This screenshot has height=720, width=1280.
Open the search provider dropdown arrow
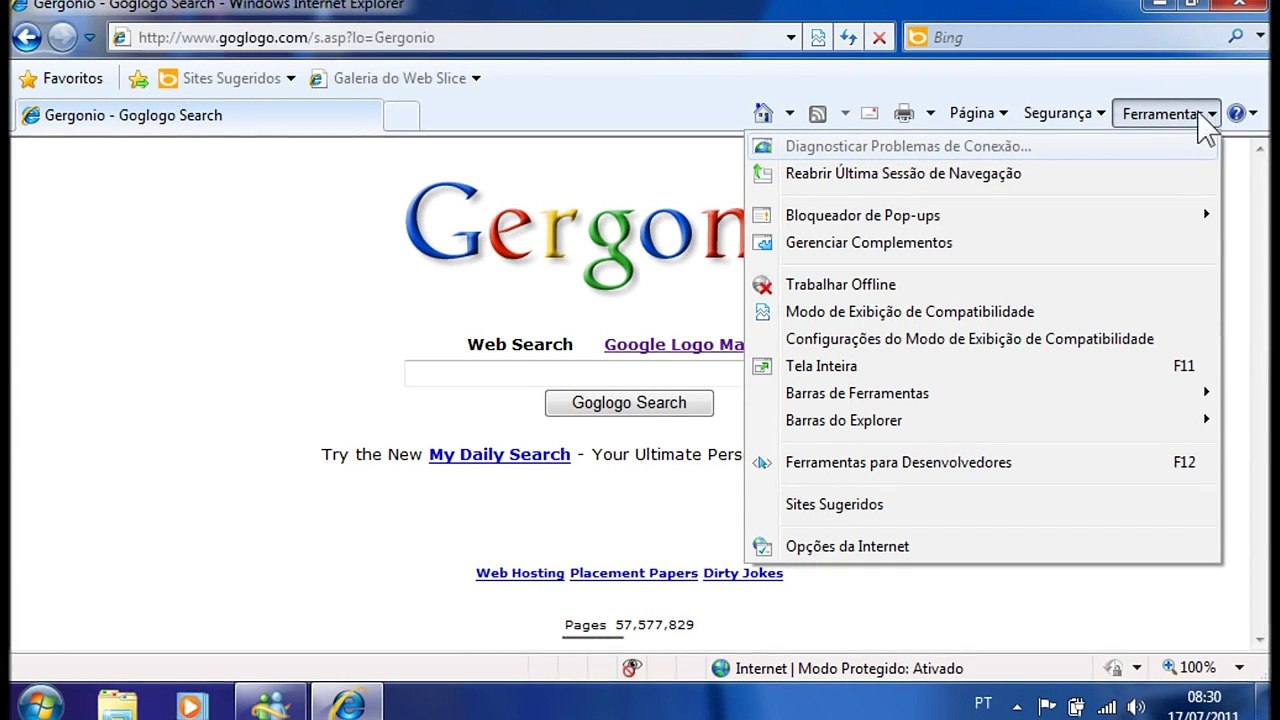(1259, 37)
